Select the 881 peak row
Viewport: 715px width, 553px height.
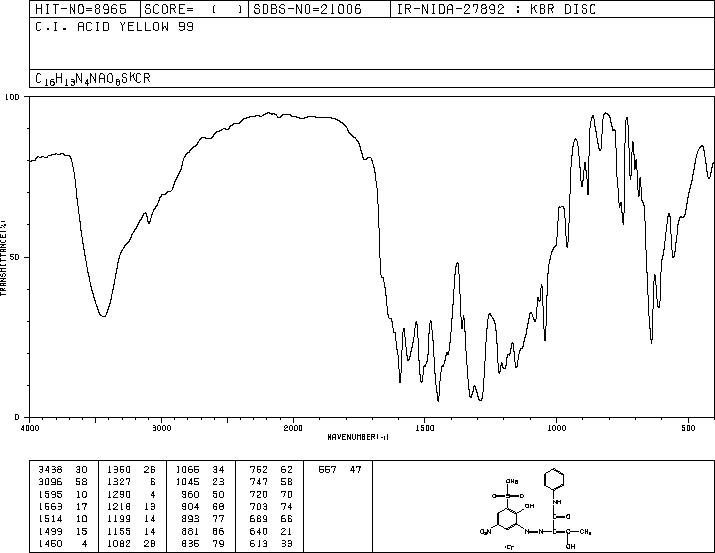pos(203,531)
